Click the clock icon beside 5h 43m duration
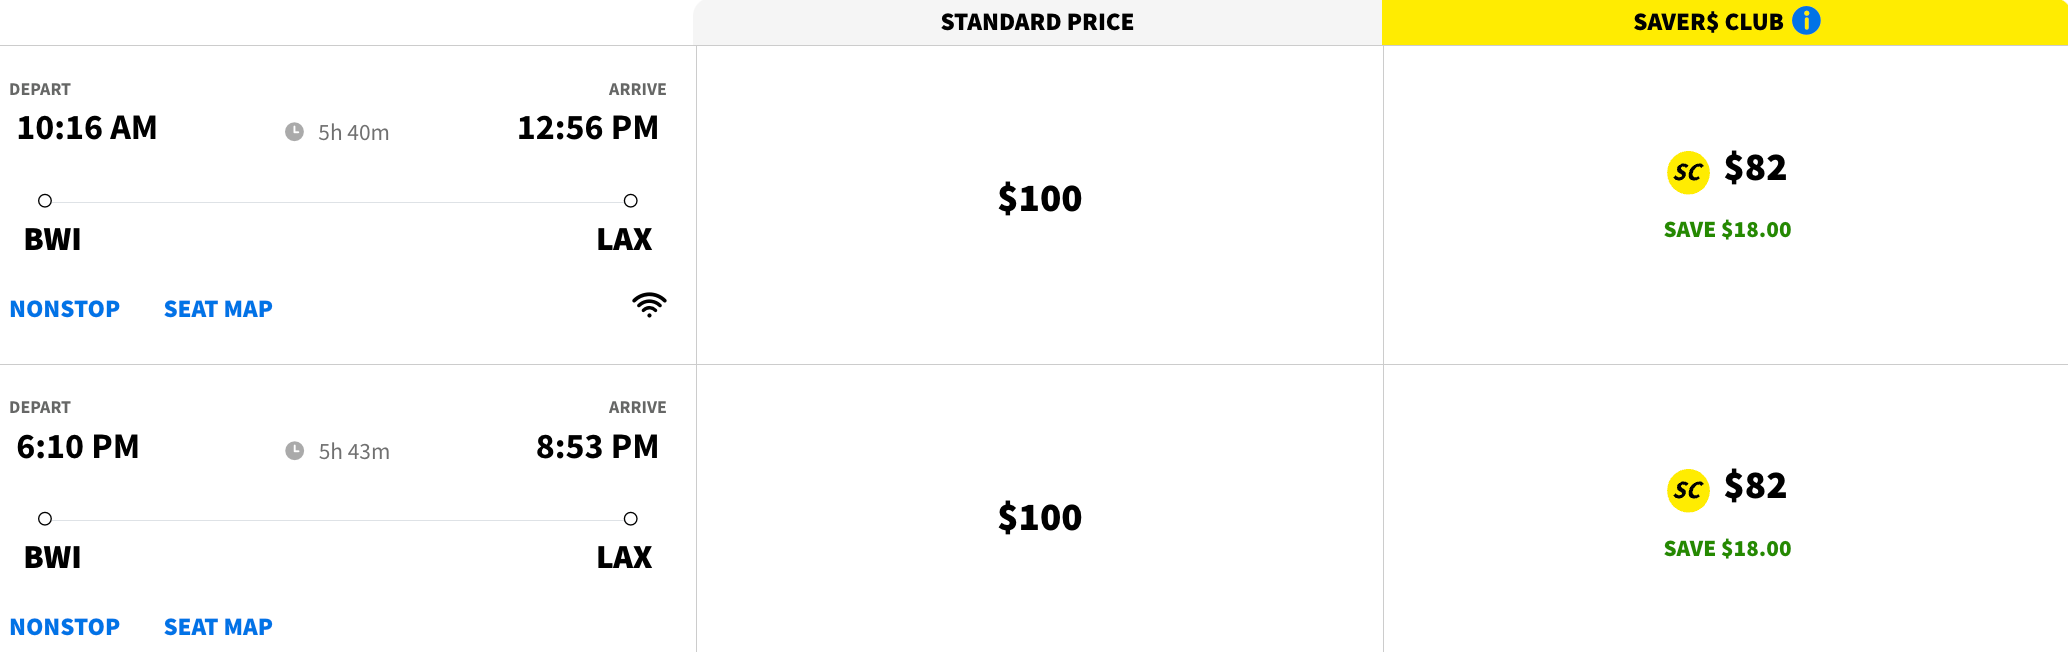The width and height of the screenshot is (2068, 652). click(294, 451)
